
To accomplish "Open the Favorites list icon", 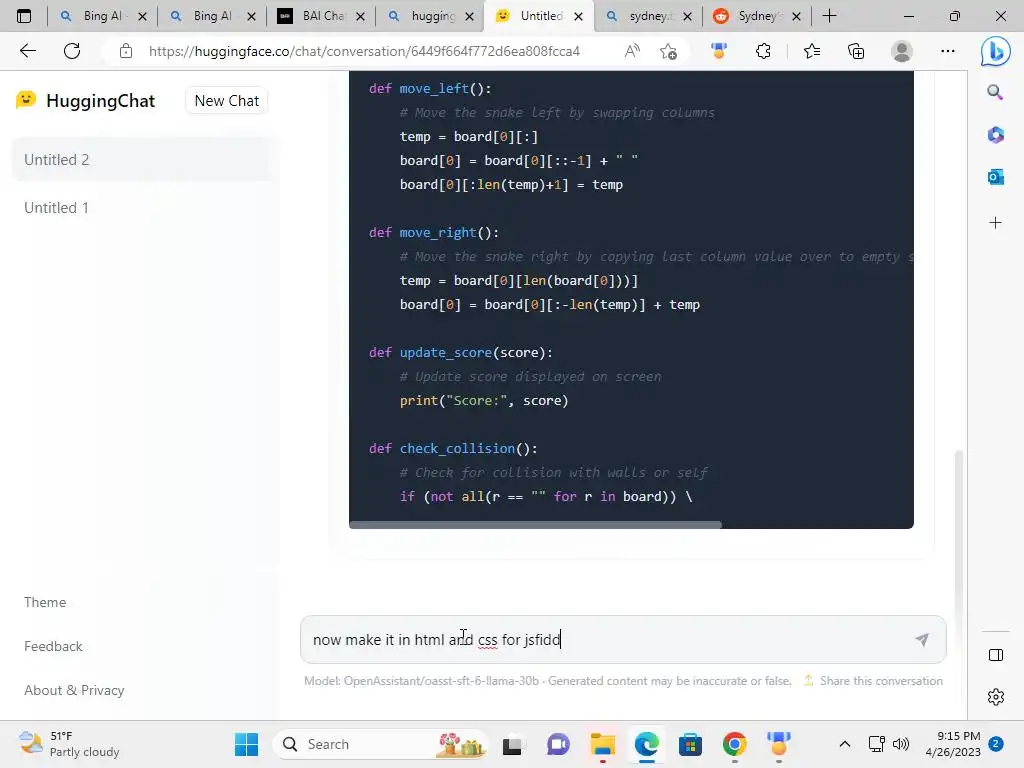I will [x=812, y=51].
